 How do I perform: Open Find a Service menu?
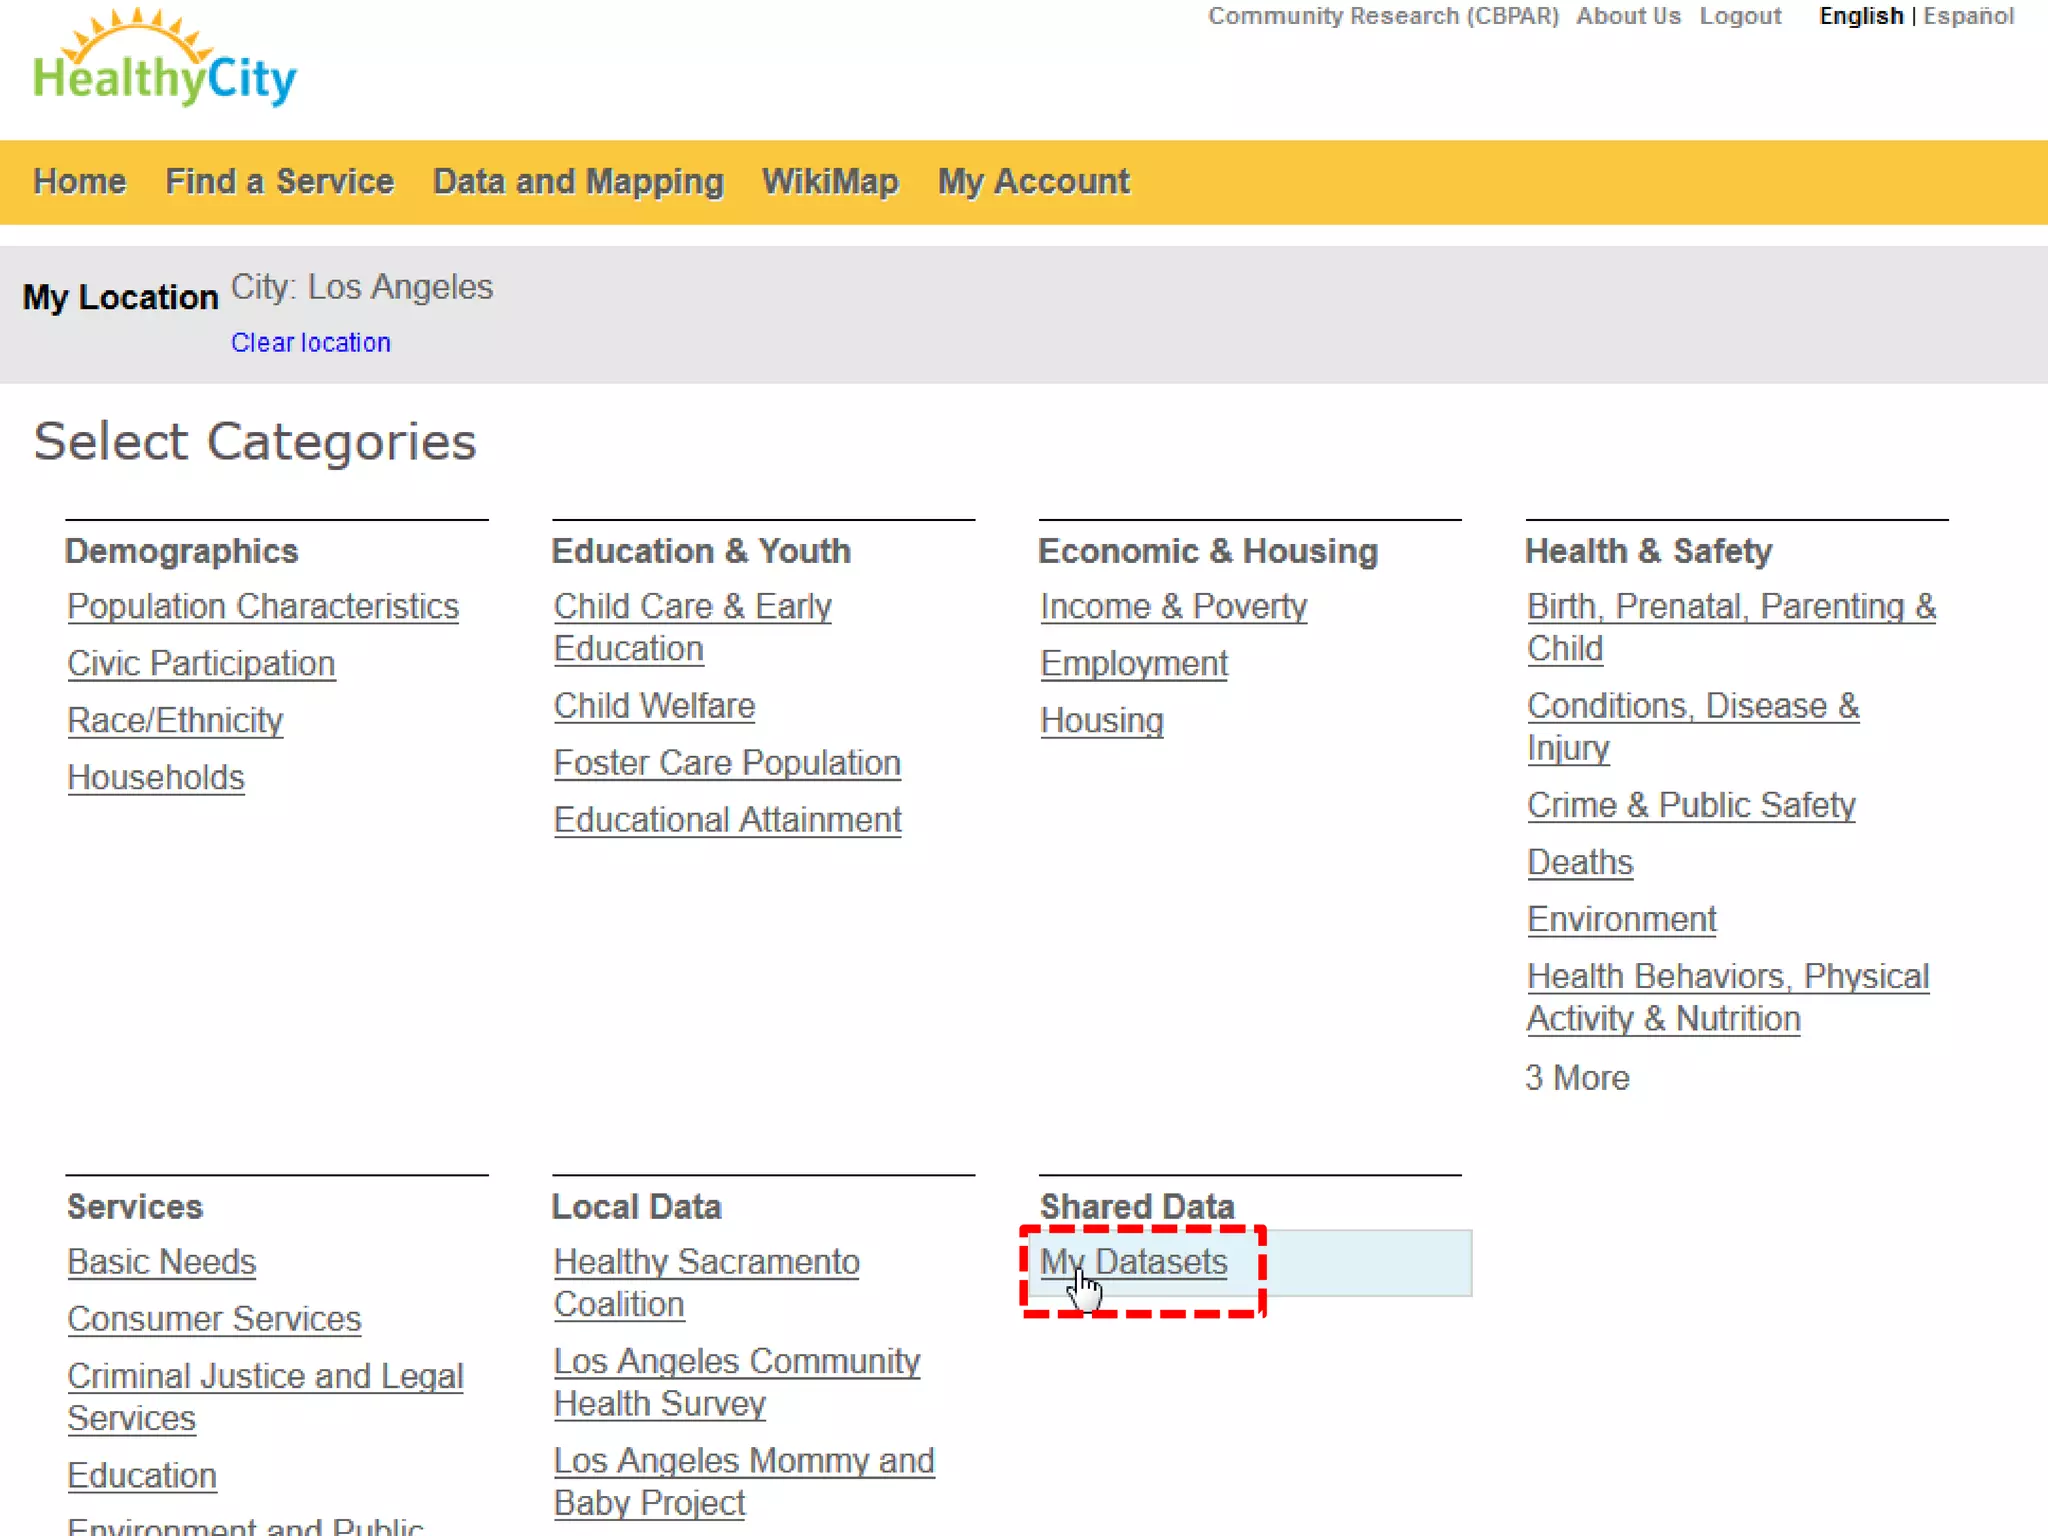pos(279,182)
